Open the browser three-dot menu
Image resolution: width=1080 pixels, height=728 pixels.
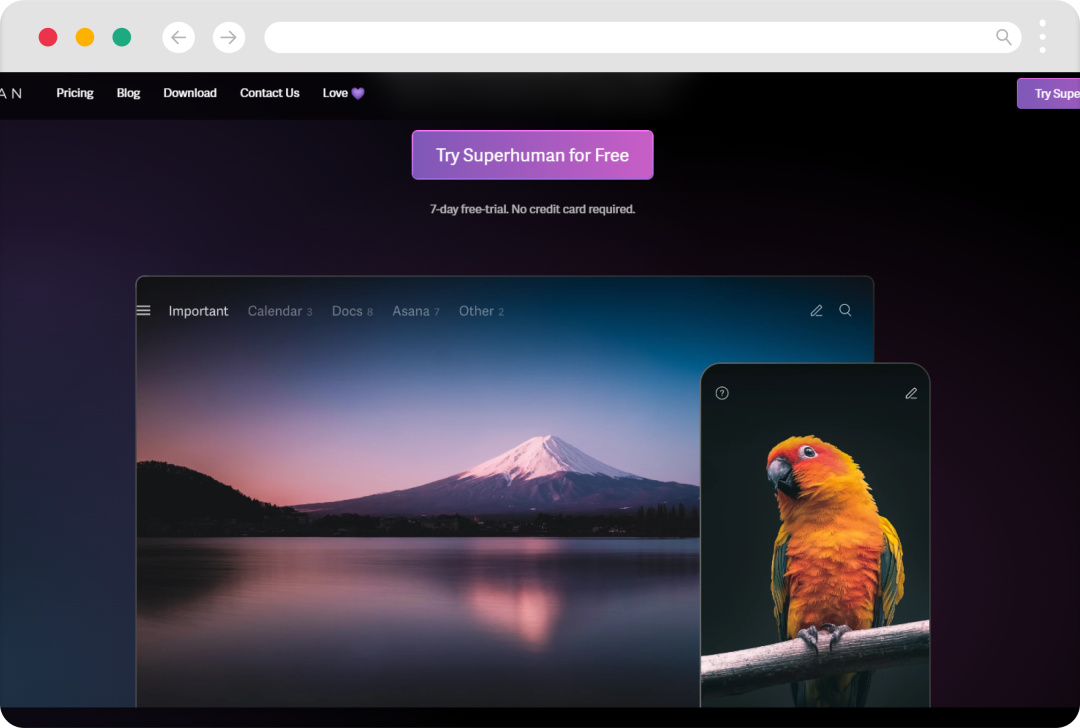coord(1042,37)
